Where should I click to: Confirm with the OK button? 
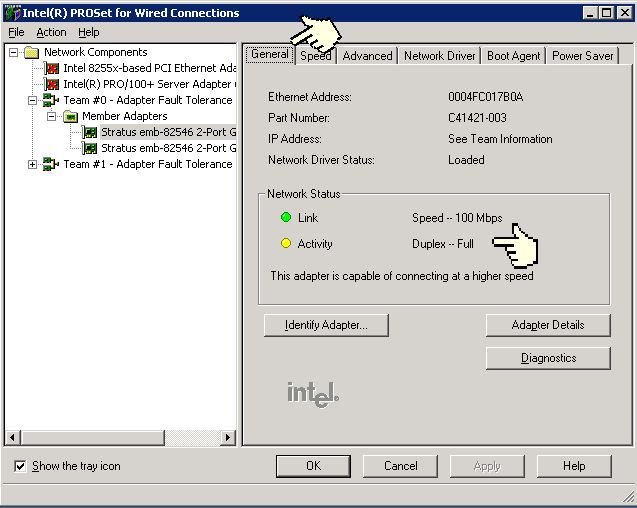(x=313, y=466)
